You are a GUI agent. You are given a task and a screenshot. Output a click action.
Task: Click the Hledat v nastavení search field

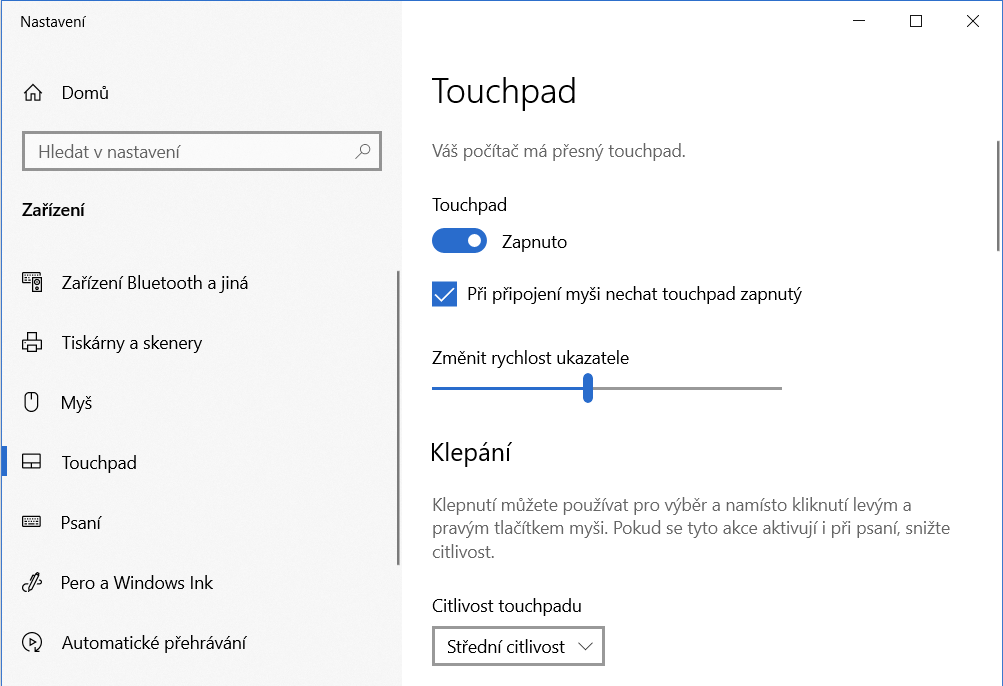[x=202, y=151]
